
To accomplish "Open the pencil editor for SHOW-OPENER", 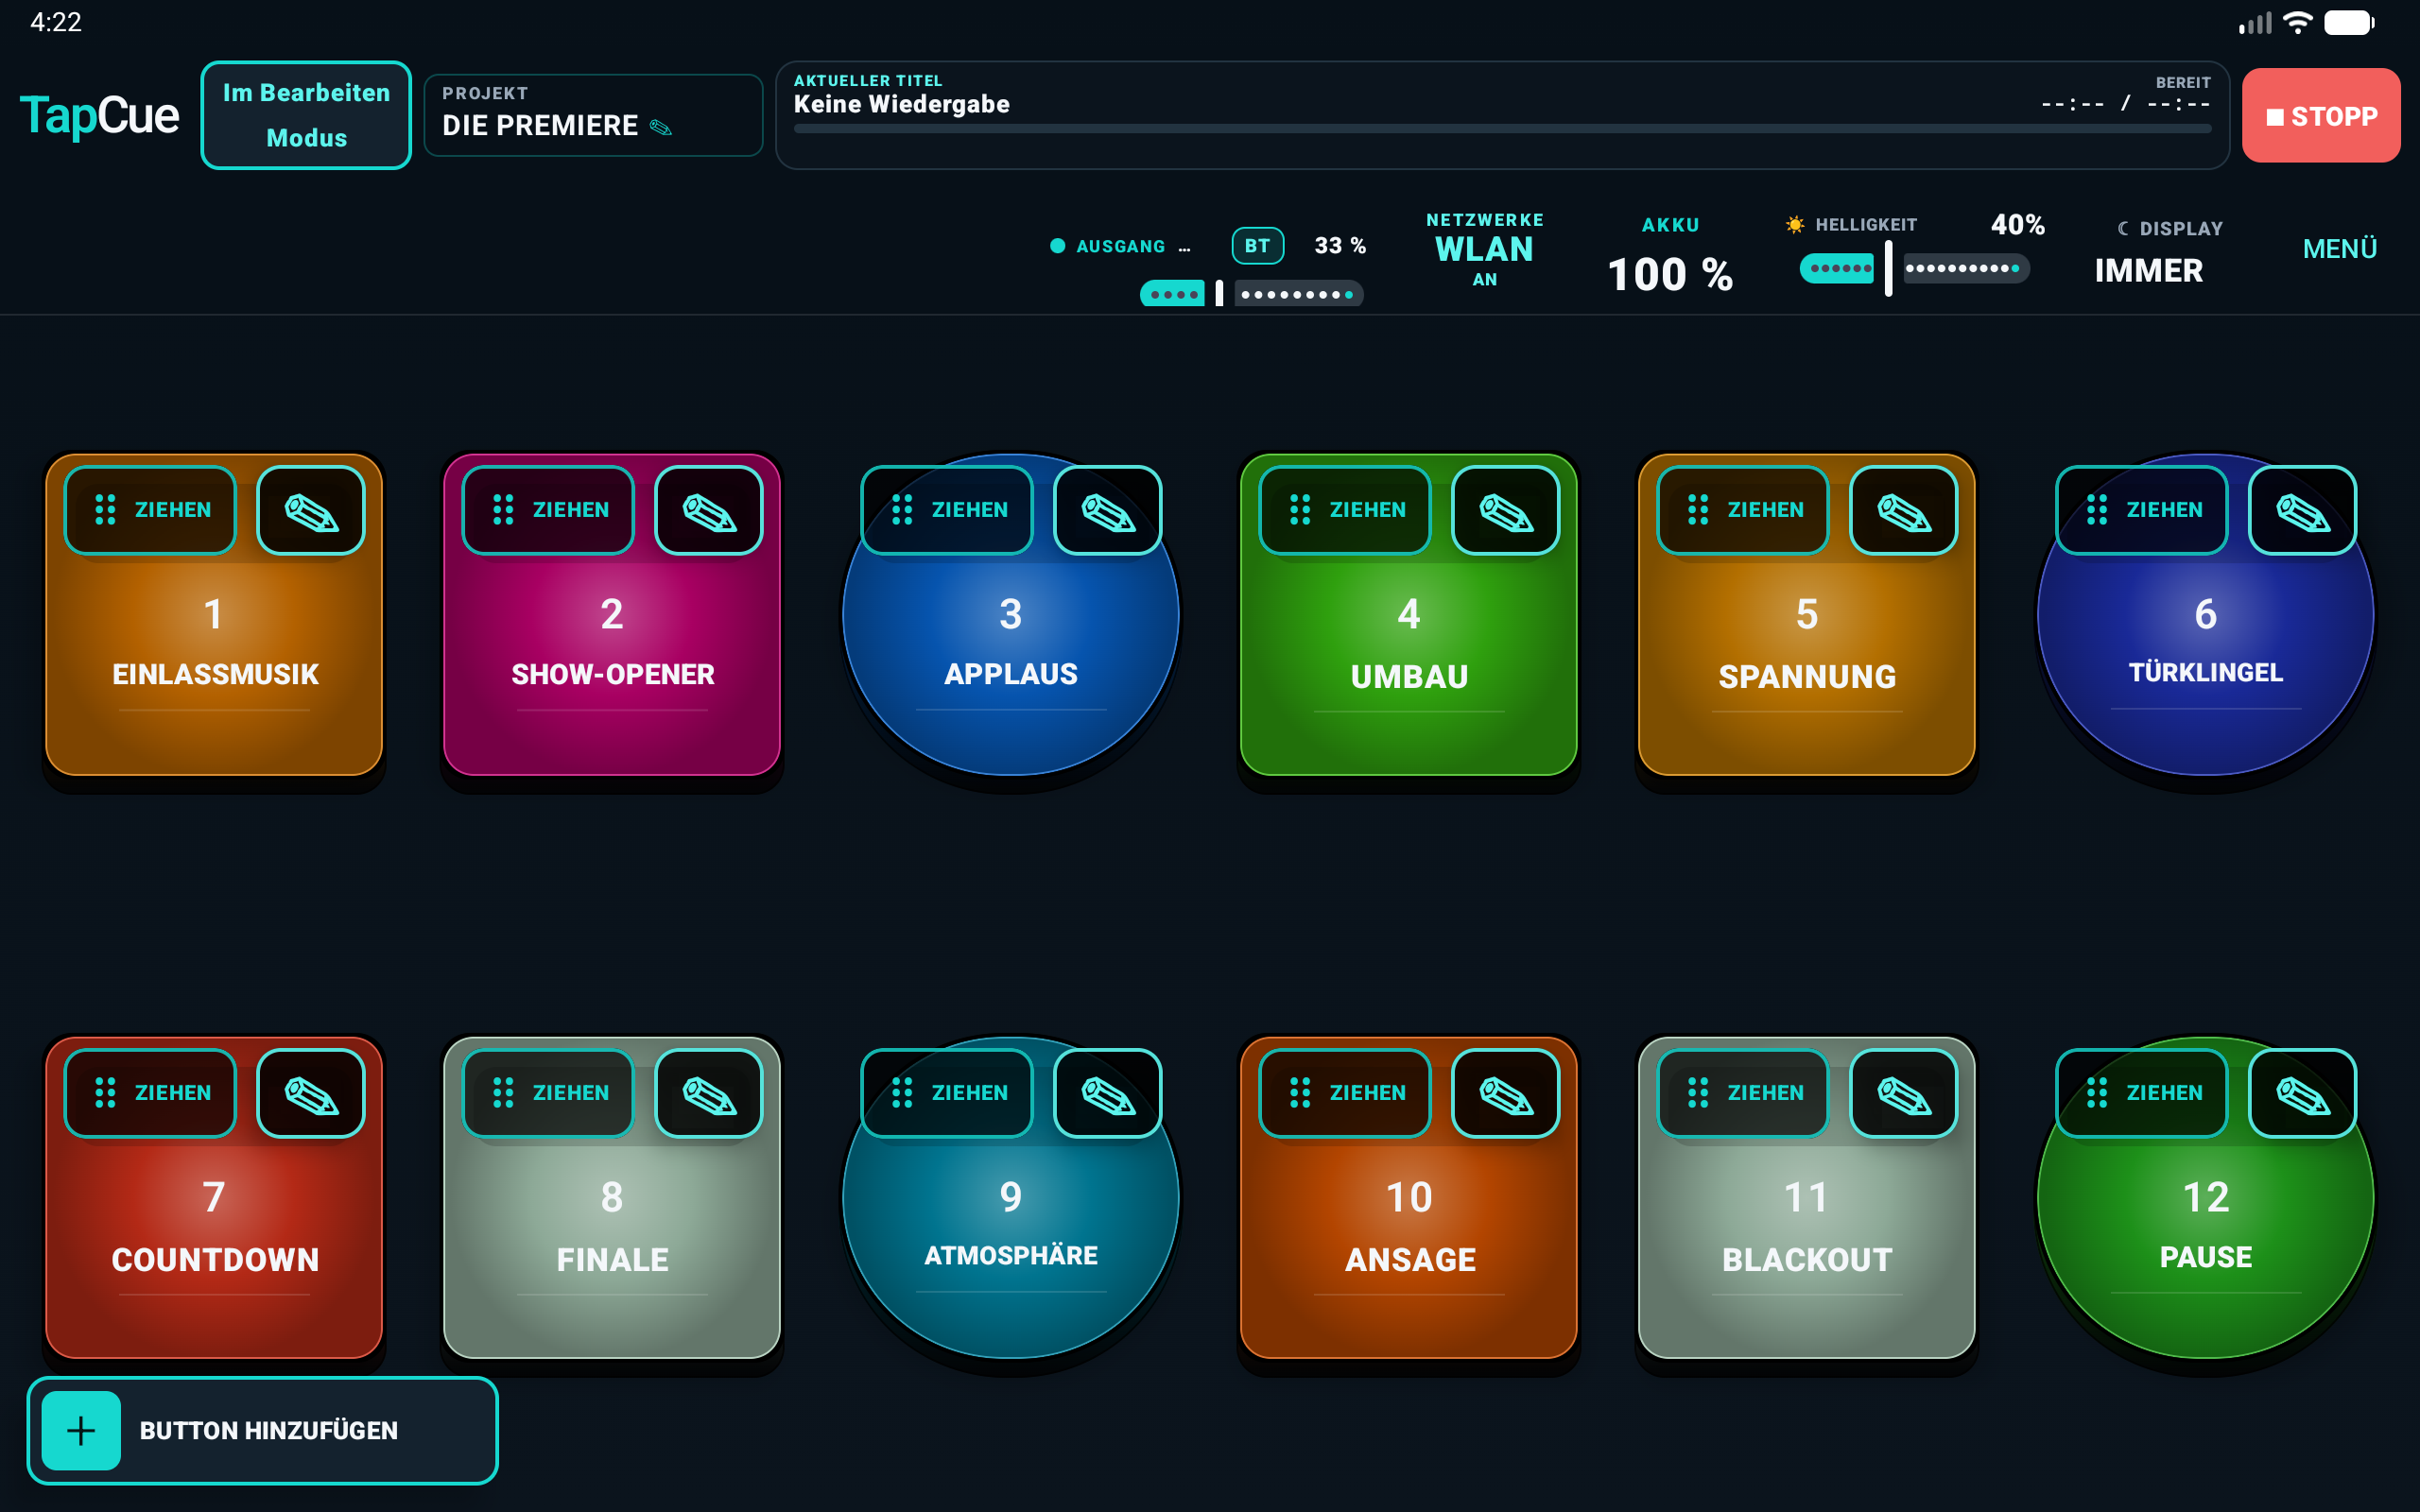I will [x=709, y=510].
